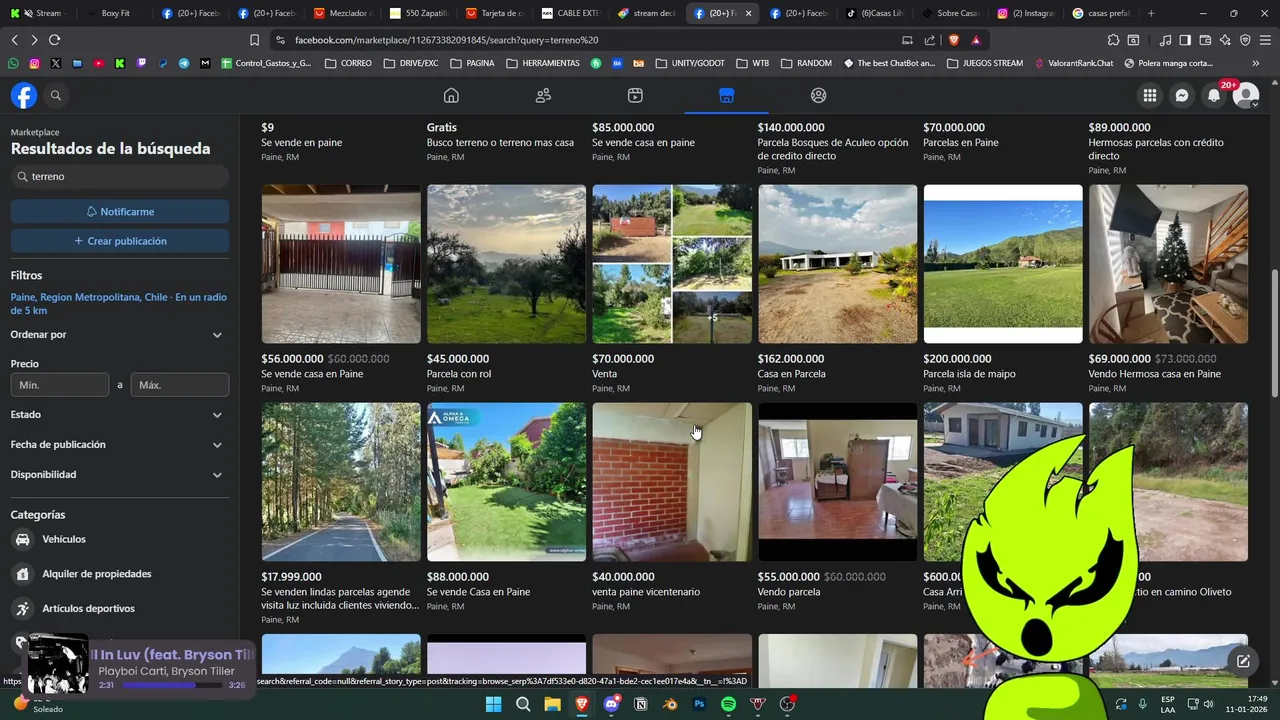Click the browser Forward arrow

pos(34,40)
